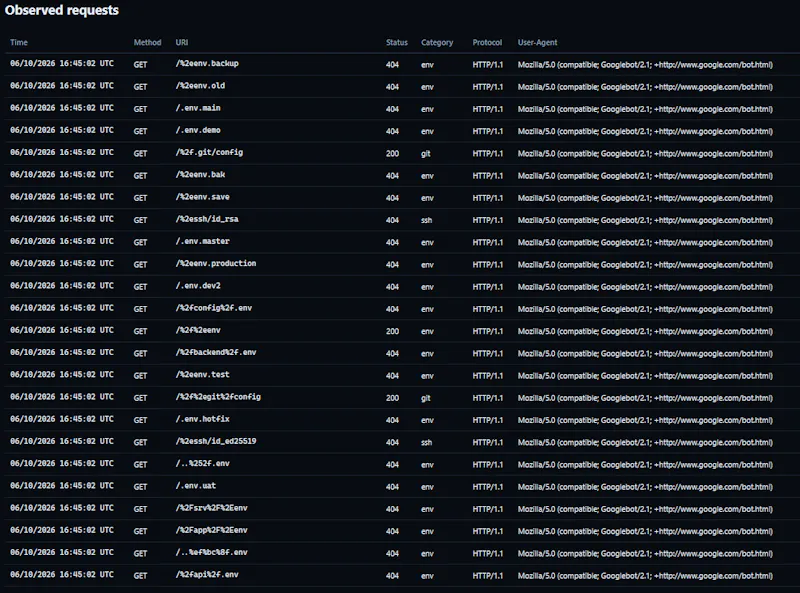Select the URI /%2eenv.production
The height and width of the screenshot is (593, 800).
216,263
